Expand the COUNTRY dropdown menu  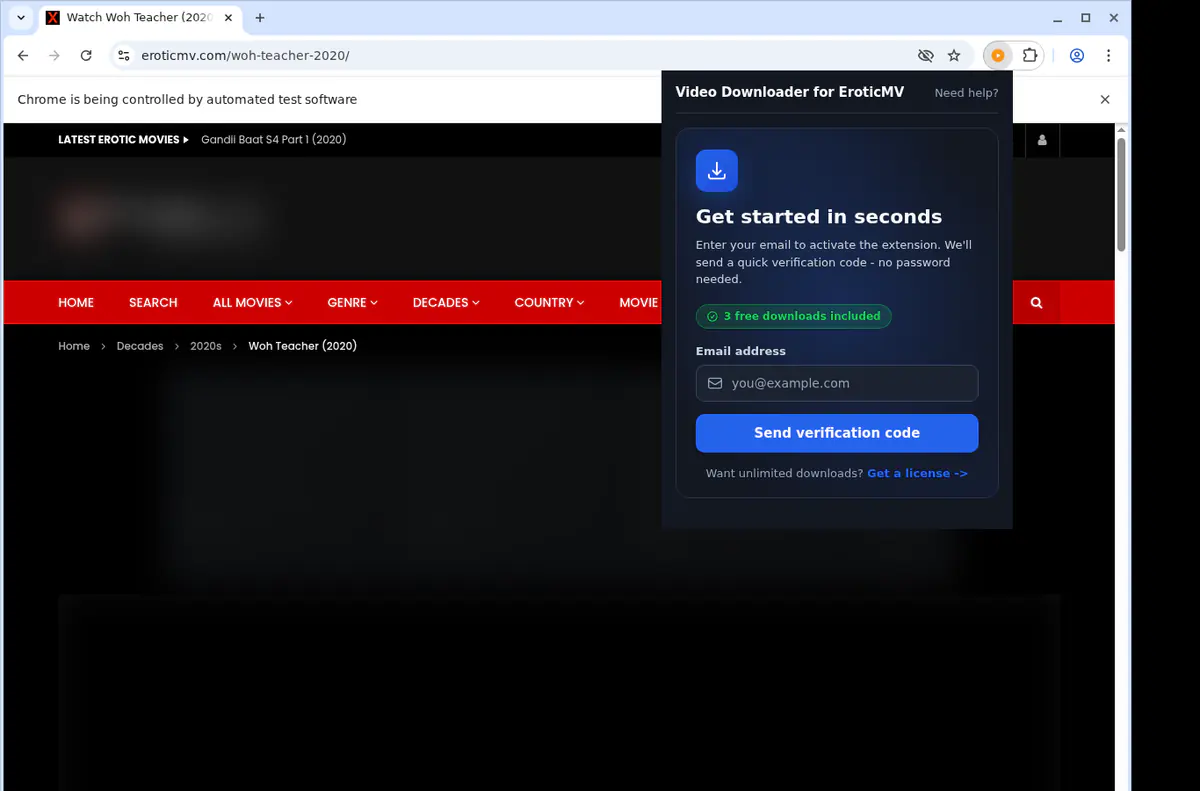tap(549, 302)
